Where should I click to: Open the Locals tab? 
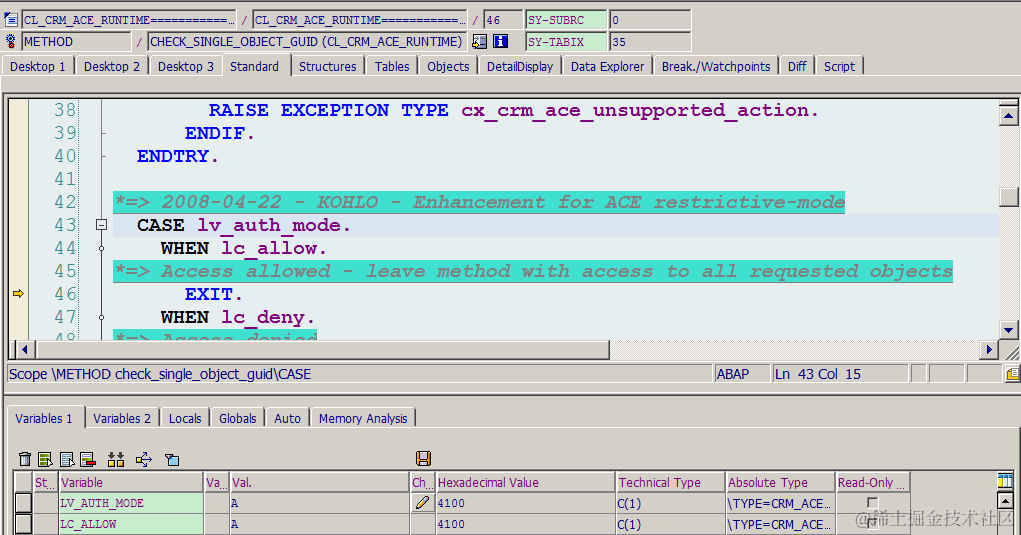click(185, 418)
